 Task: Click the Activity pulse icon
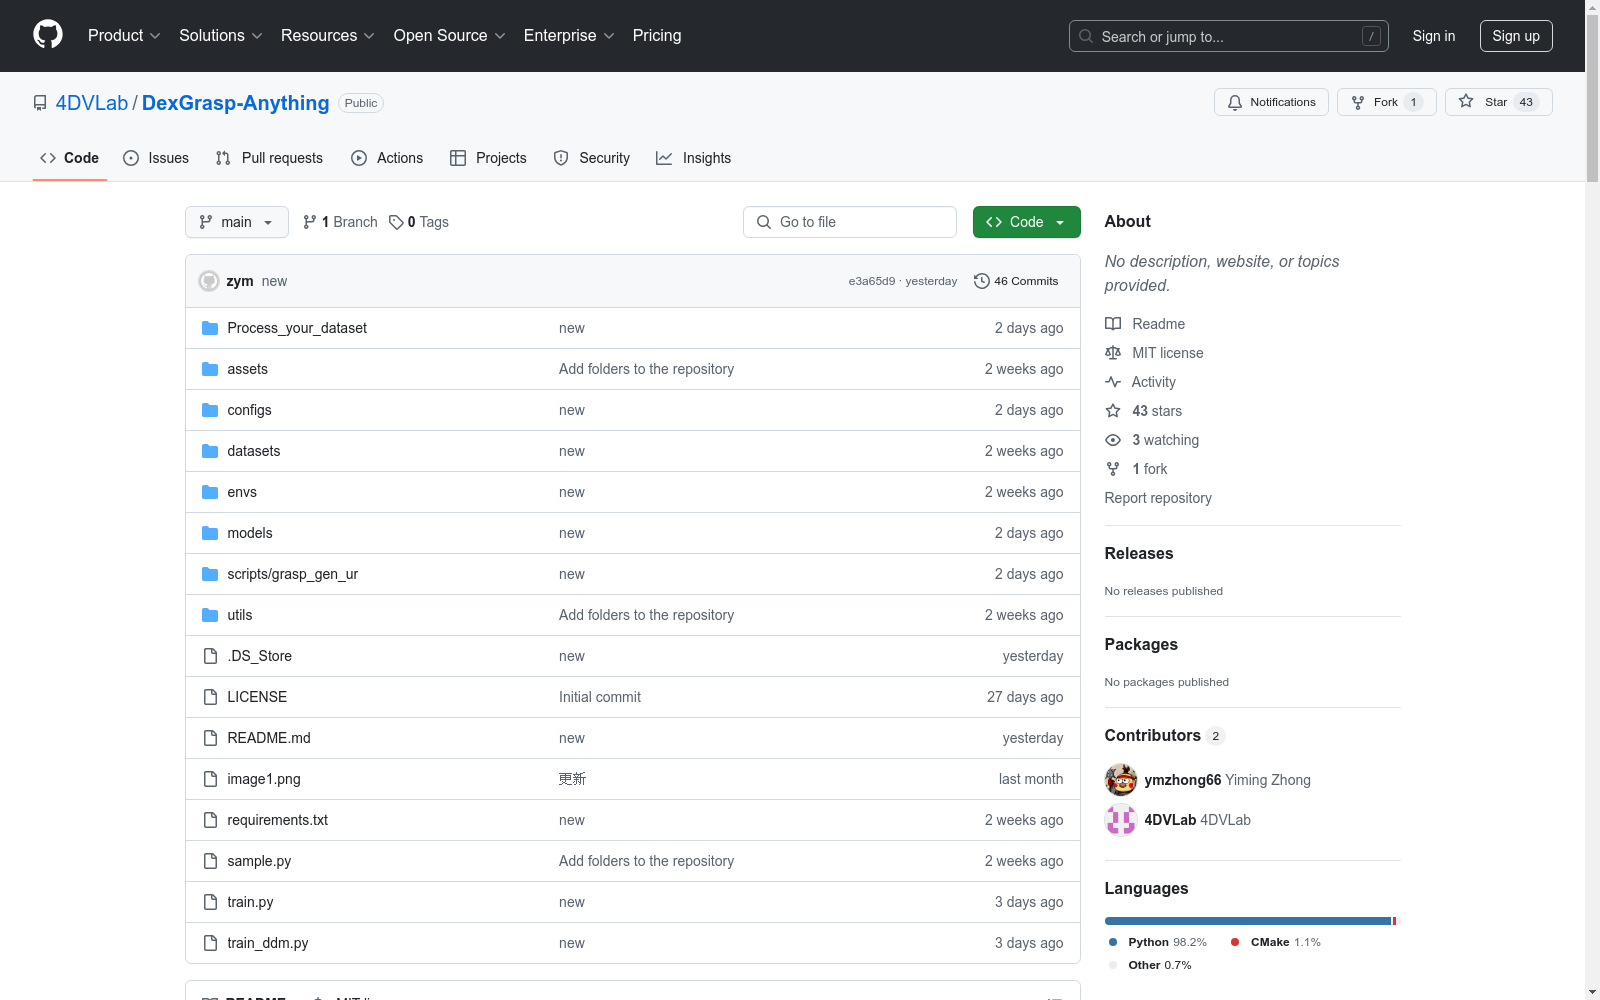pyautogui.click(x=1113, y=382)
